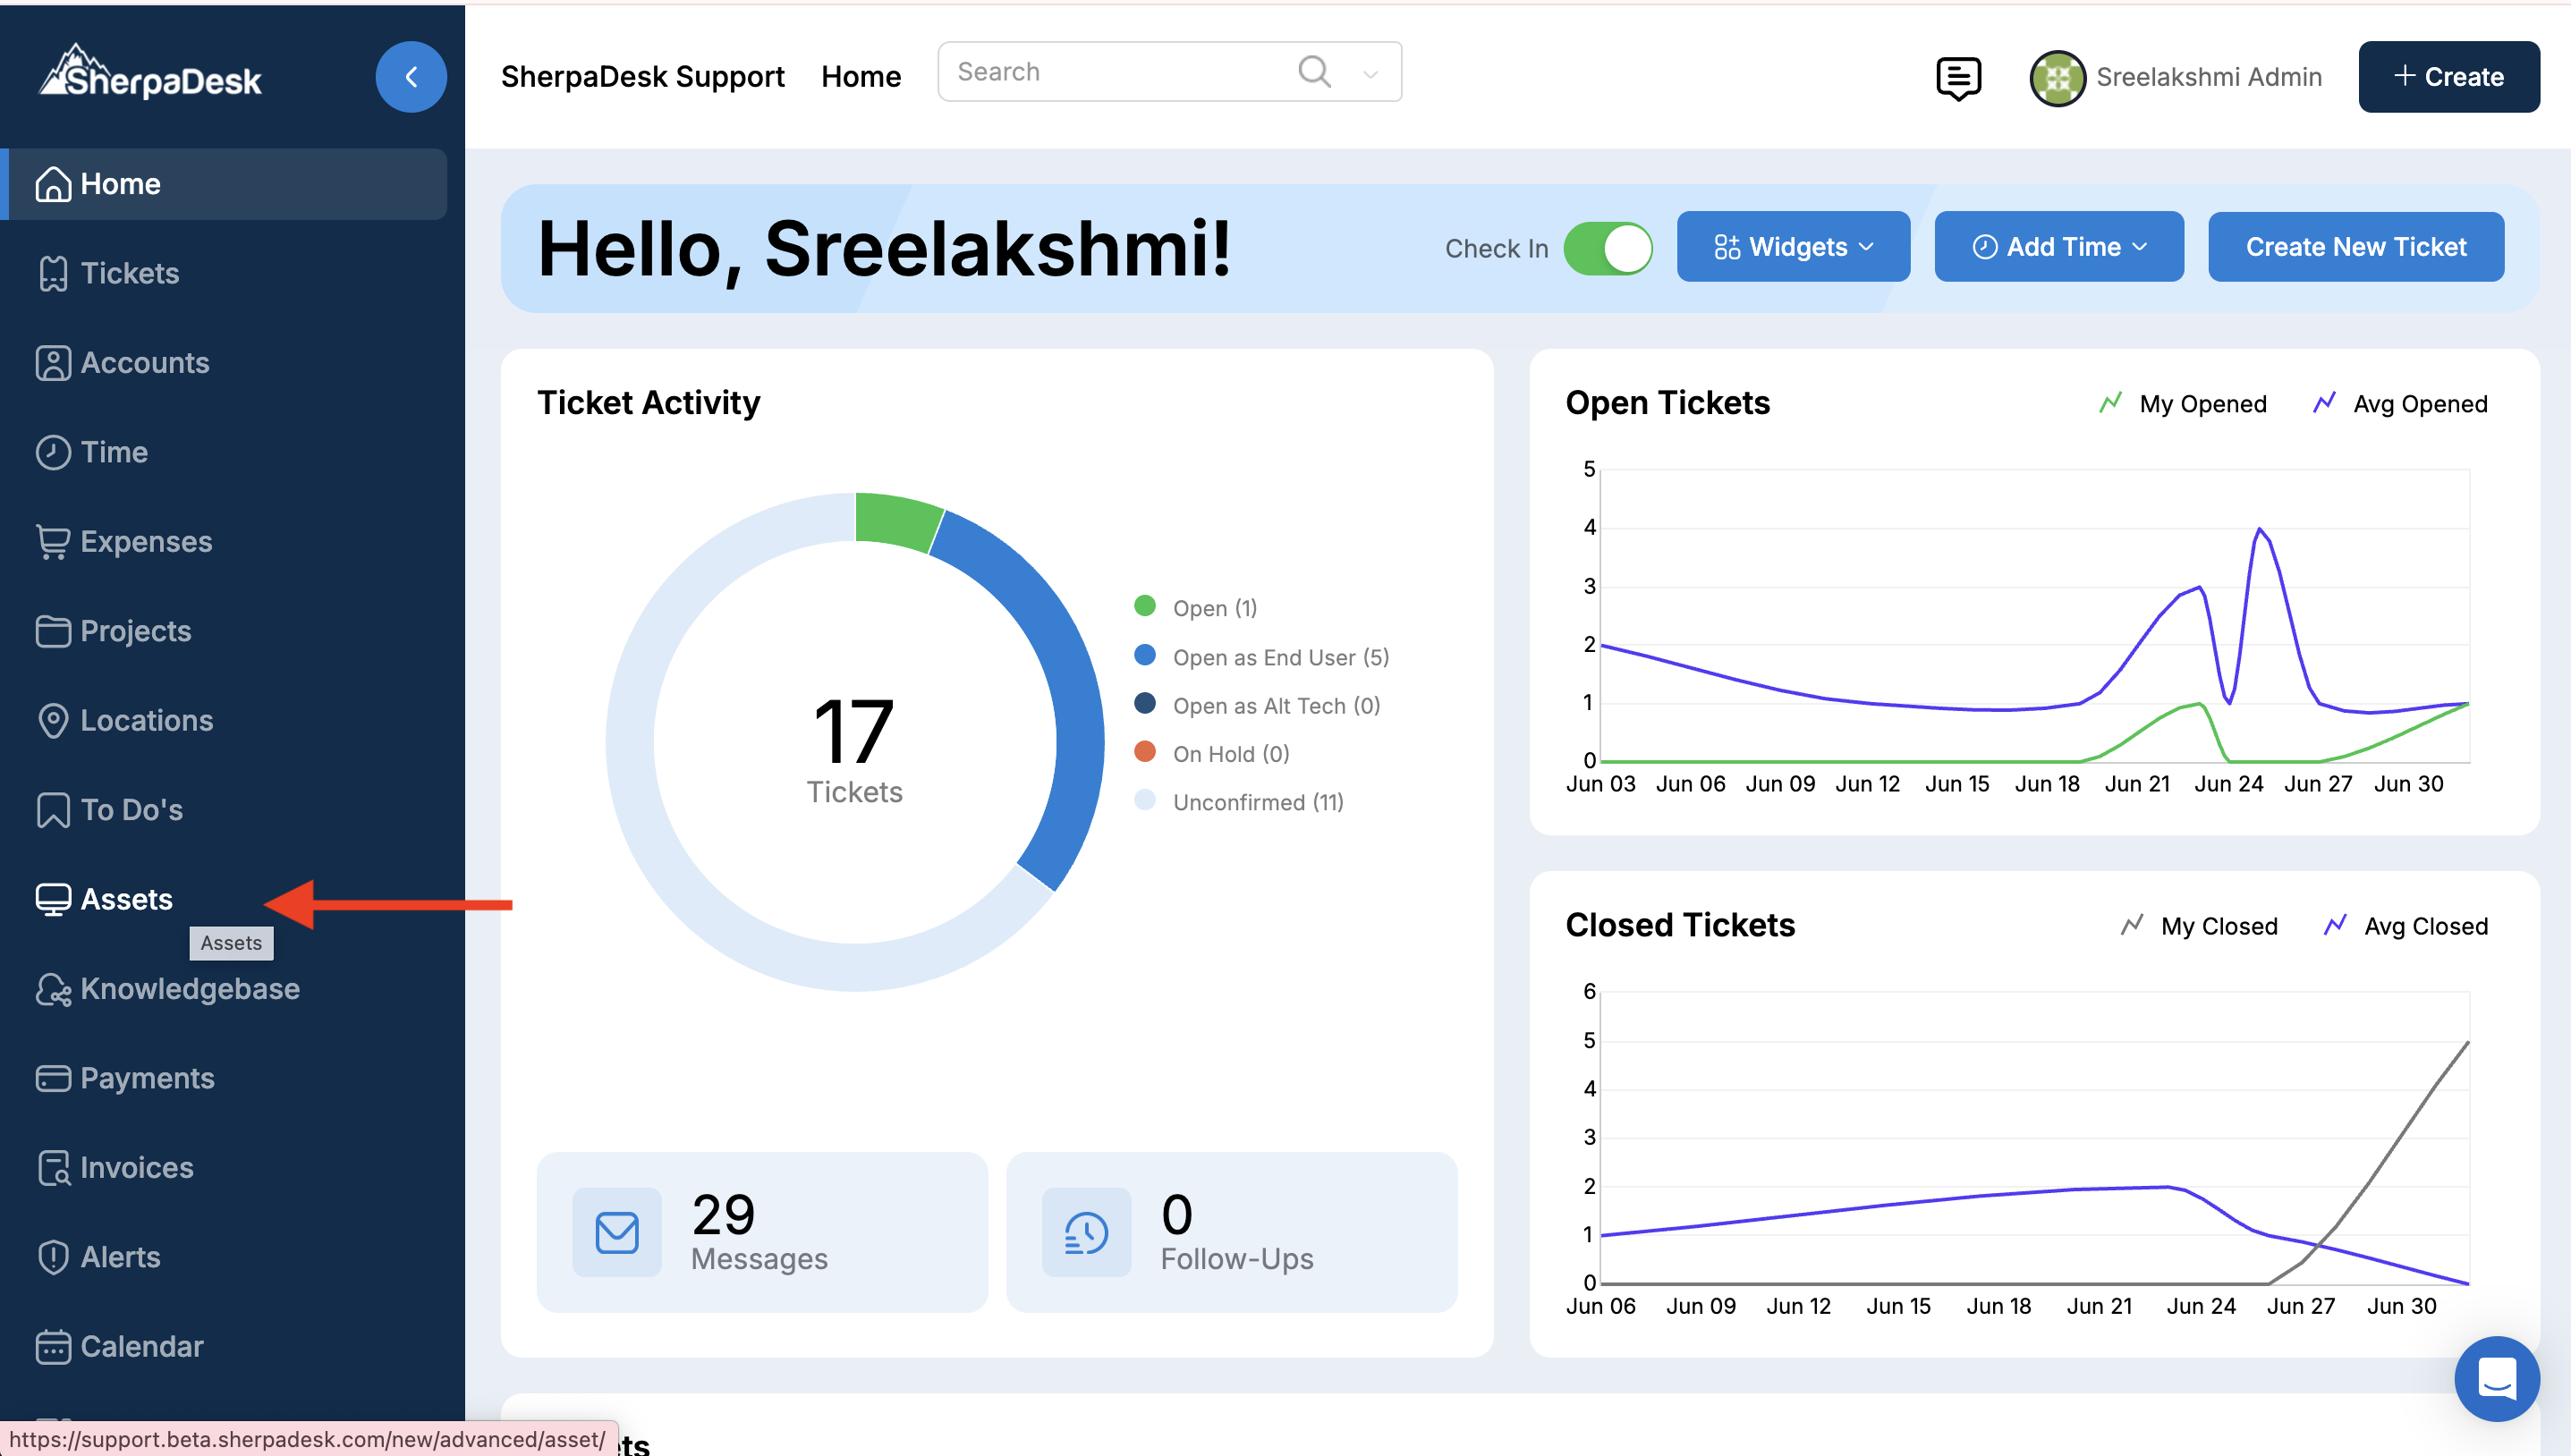Screen dimensions: 2571x1456
Task: Click the Create button in header
Action: pyautogui.click(x=2448, y=77)
